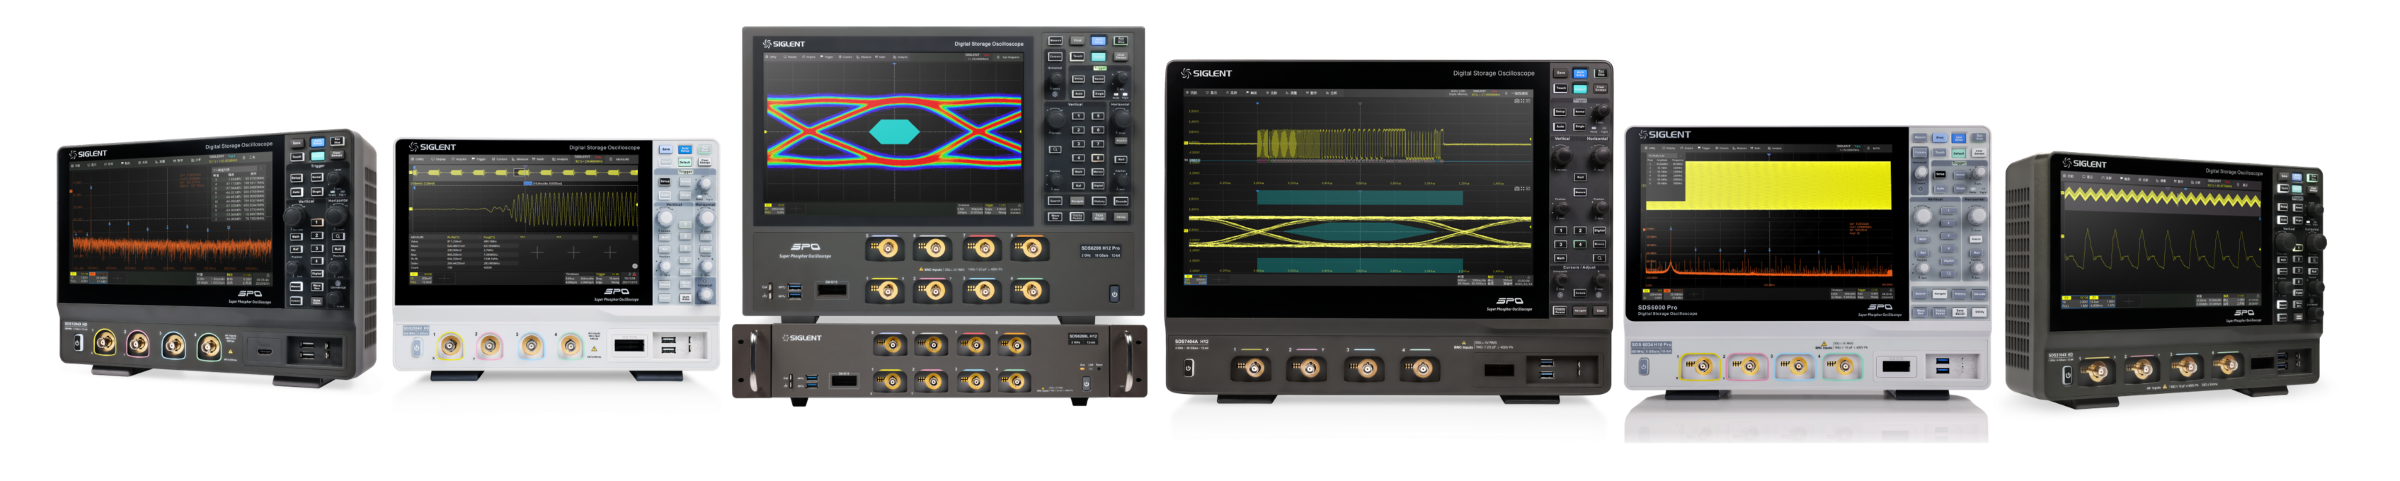
Task: Click yellow channel 1 BNC connector, leftmost scope
Action: 105,344
